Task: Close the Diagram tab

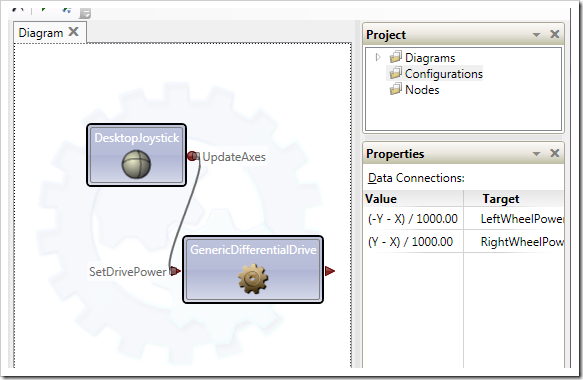Action: (74, 32)
